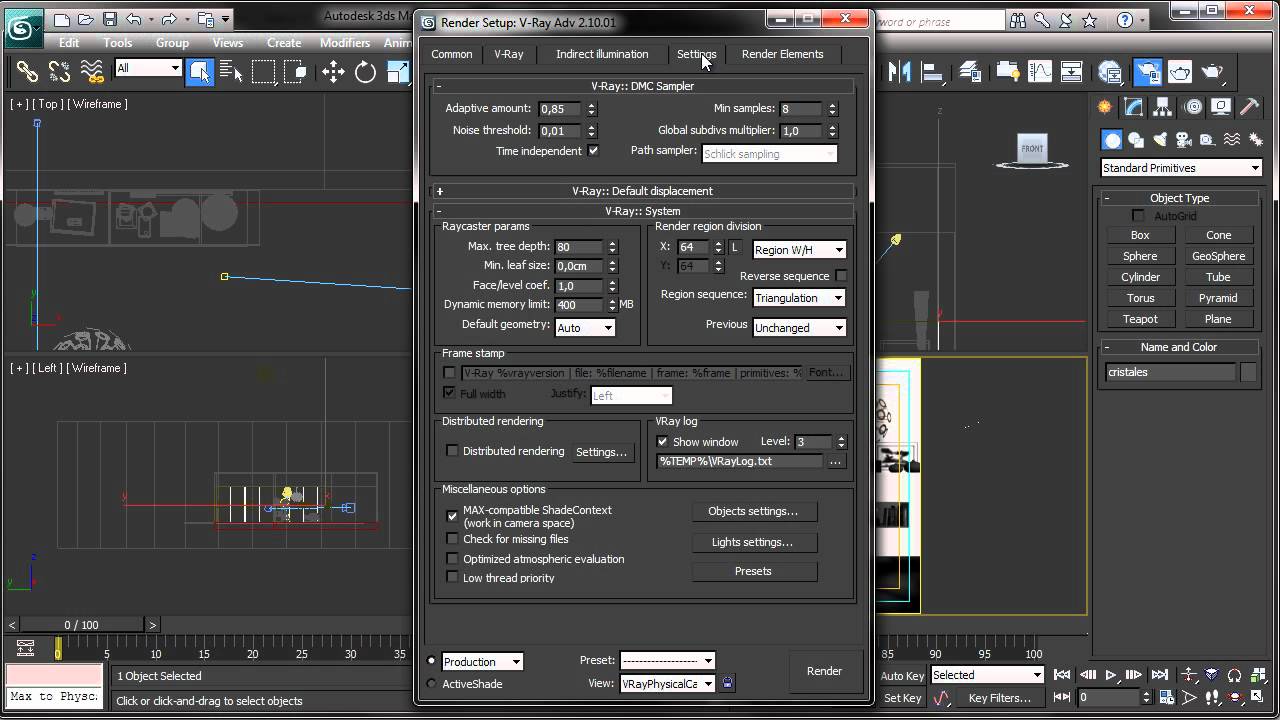This screenshot has height=720, width=1280.
Task: Expand the V-Ray Default displacement rollout
Action: click(642, 191)
